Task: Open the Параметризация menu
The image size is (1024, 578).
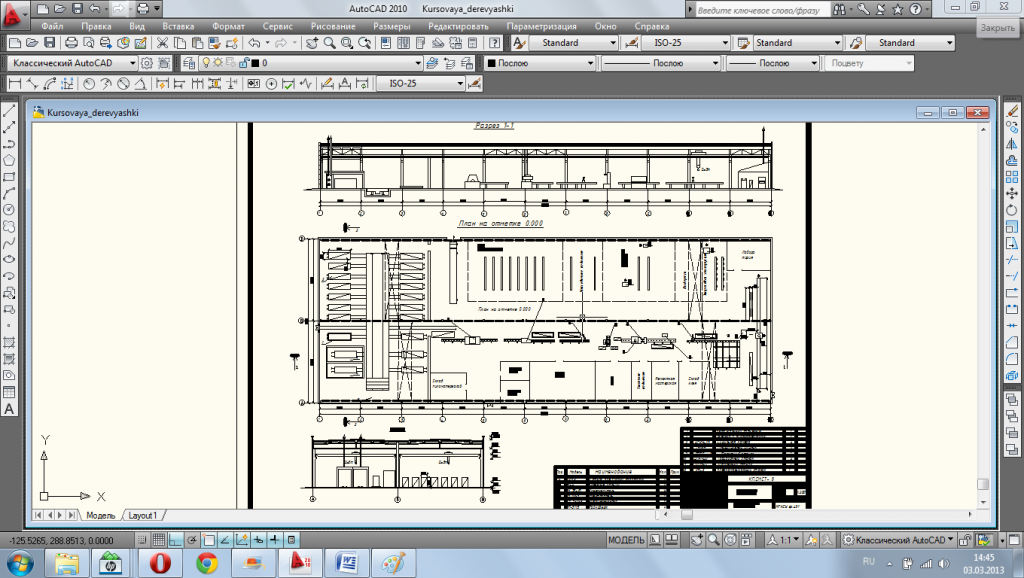Action: (541, 27)
